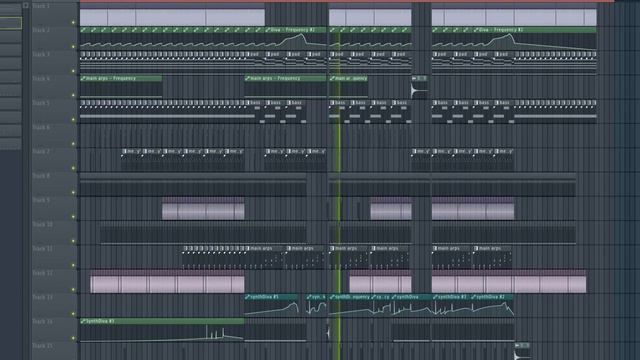Select the Track 12 header label
The height and width of the screenshot is (360, 640).
coord(42,273)
